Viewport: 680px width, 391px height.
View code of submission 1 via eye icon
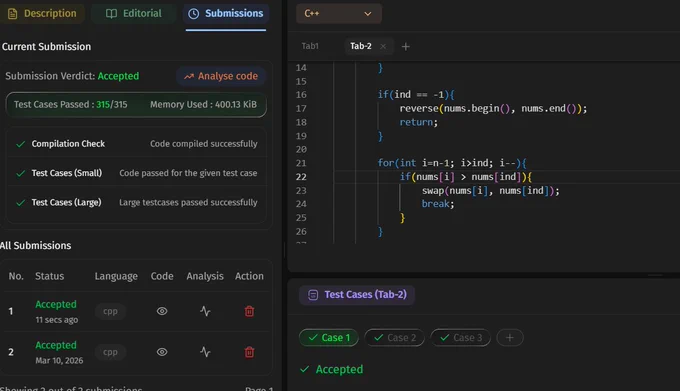(162, 311)
